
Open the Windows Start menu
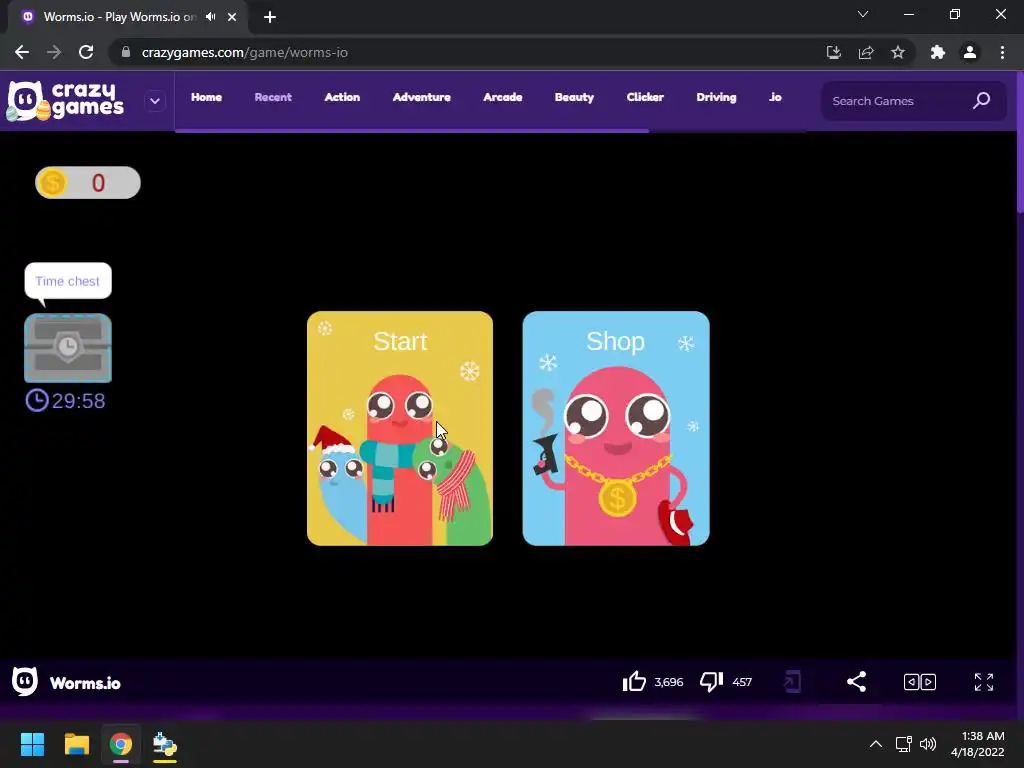point(32,744)
